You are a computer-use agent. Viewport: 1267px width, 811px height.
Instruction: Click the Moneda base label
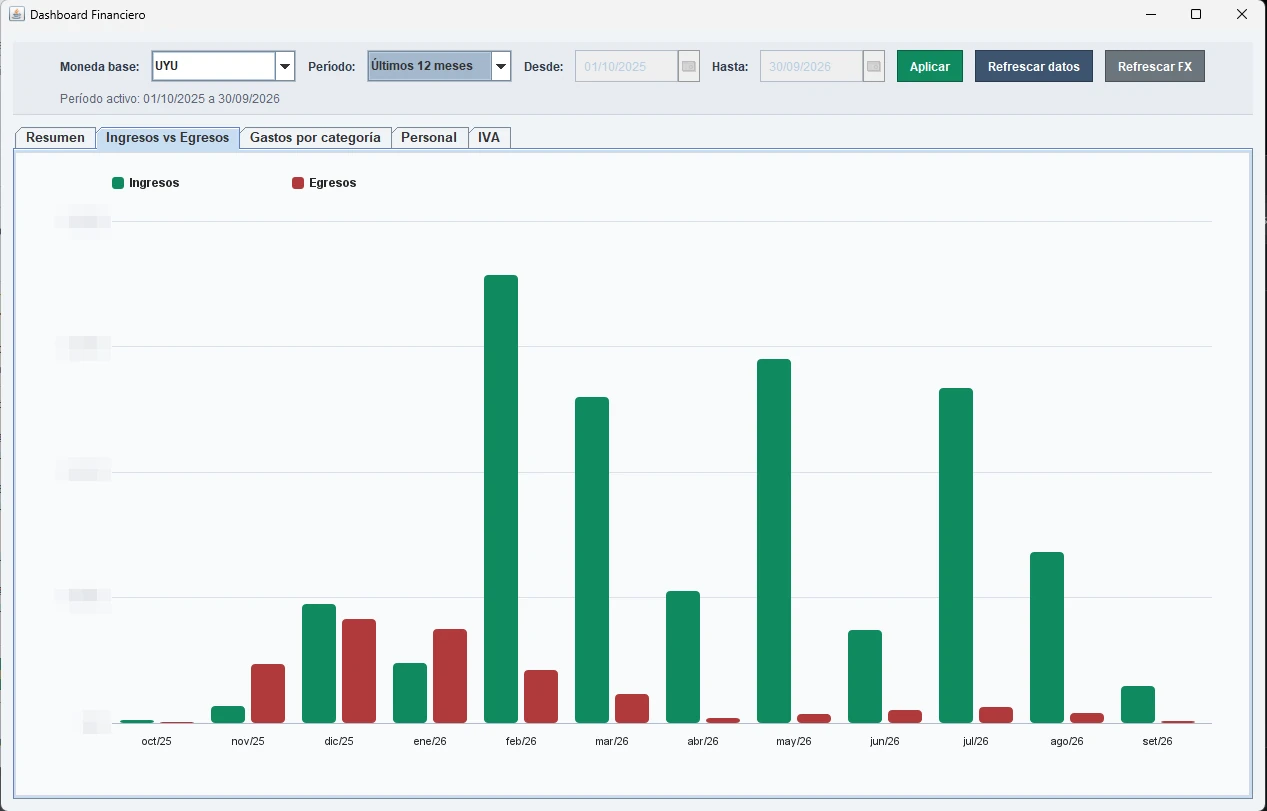99,67
